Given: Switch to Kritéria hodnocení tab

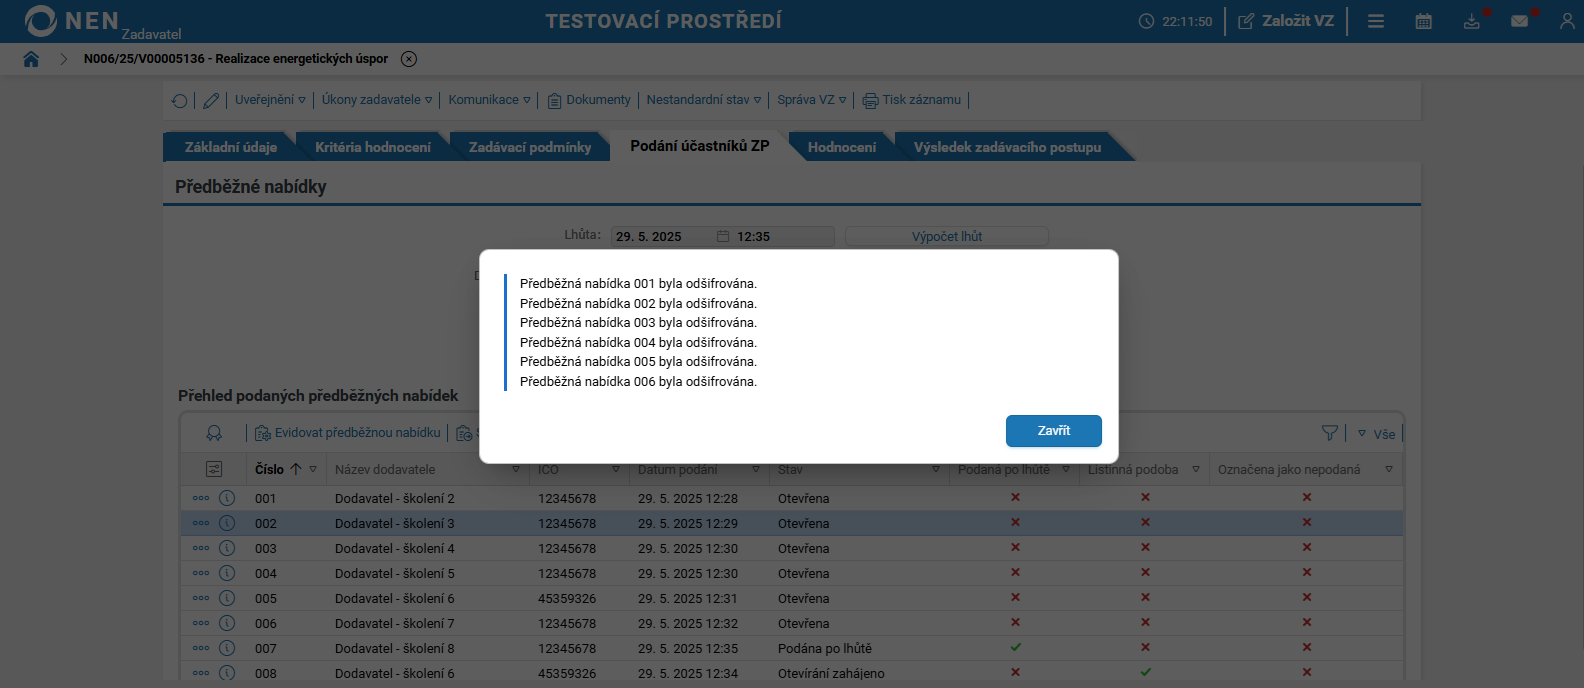Looking at the screenshot, I should (x=372, y=147).
